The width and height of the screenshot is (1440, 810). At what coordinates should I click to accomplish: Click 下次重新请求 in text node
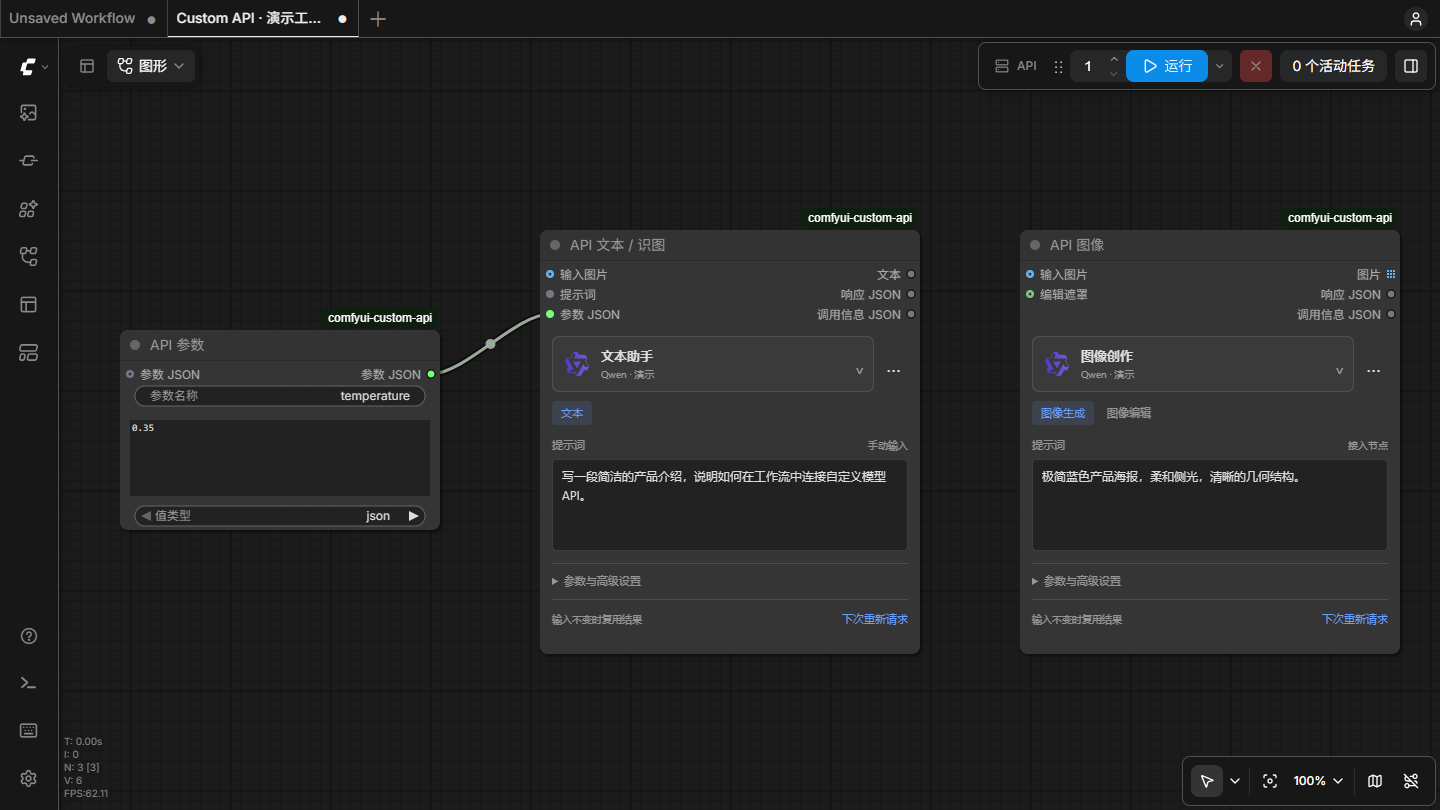click(875, 619)
